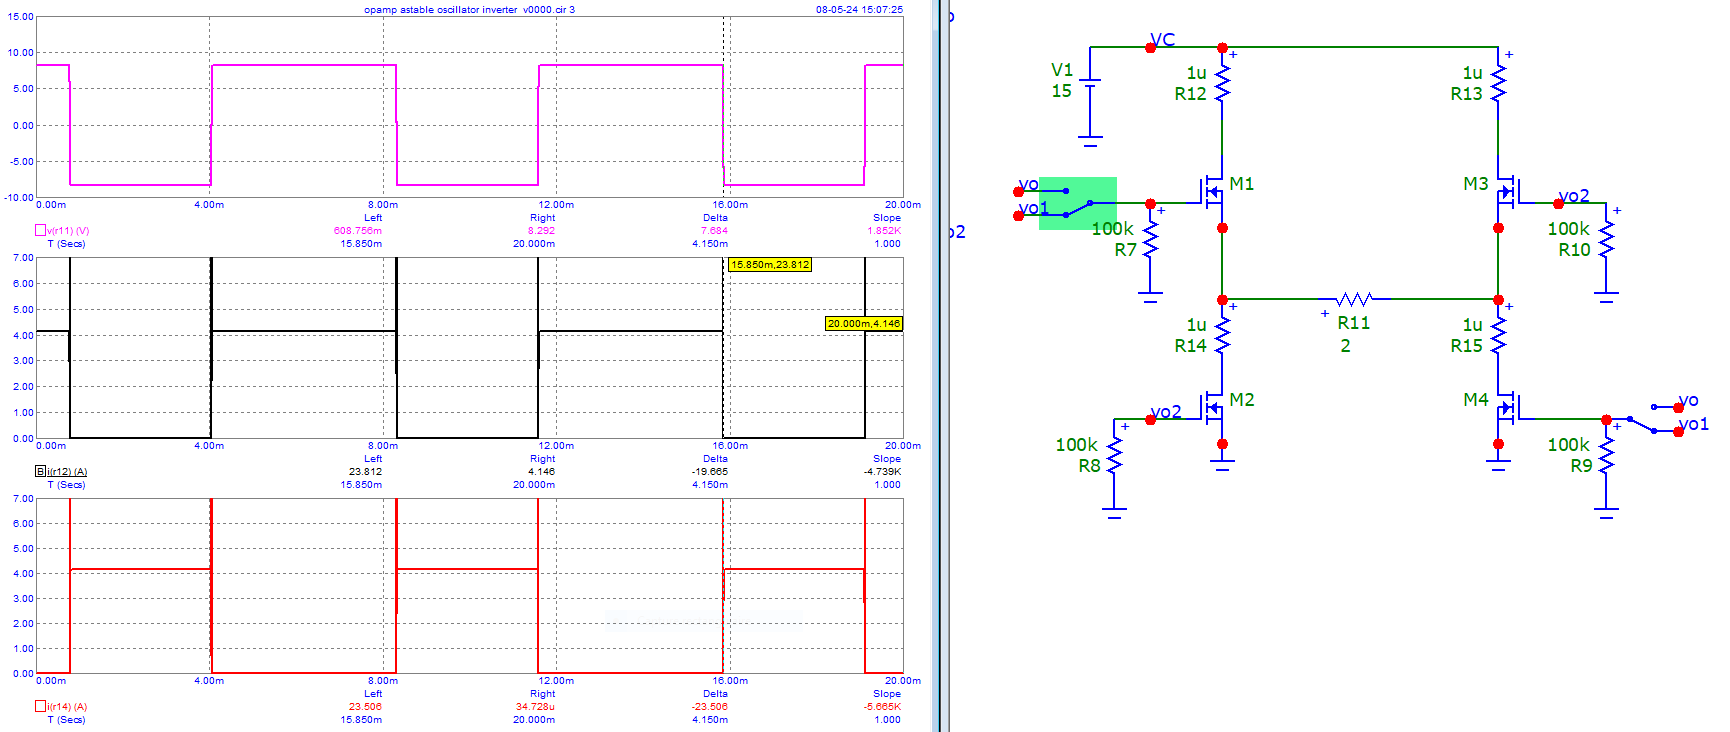Select resistor R10 symbol
Image resolution: width=1730 pixels, height=732 pixels.
tap(1606, 240)
